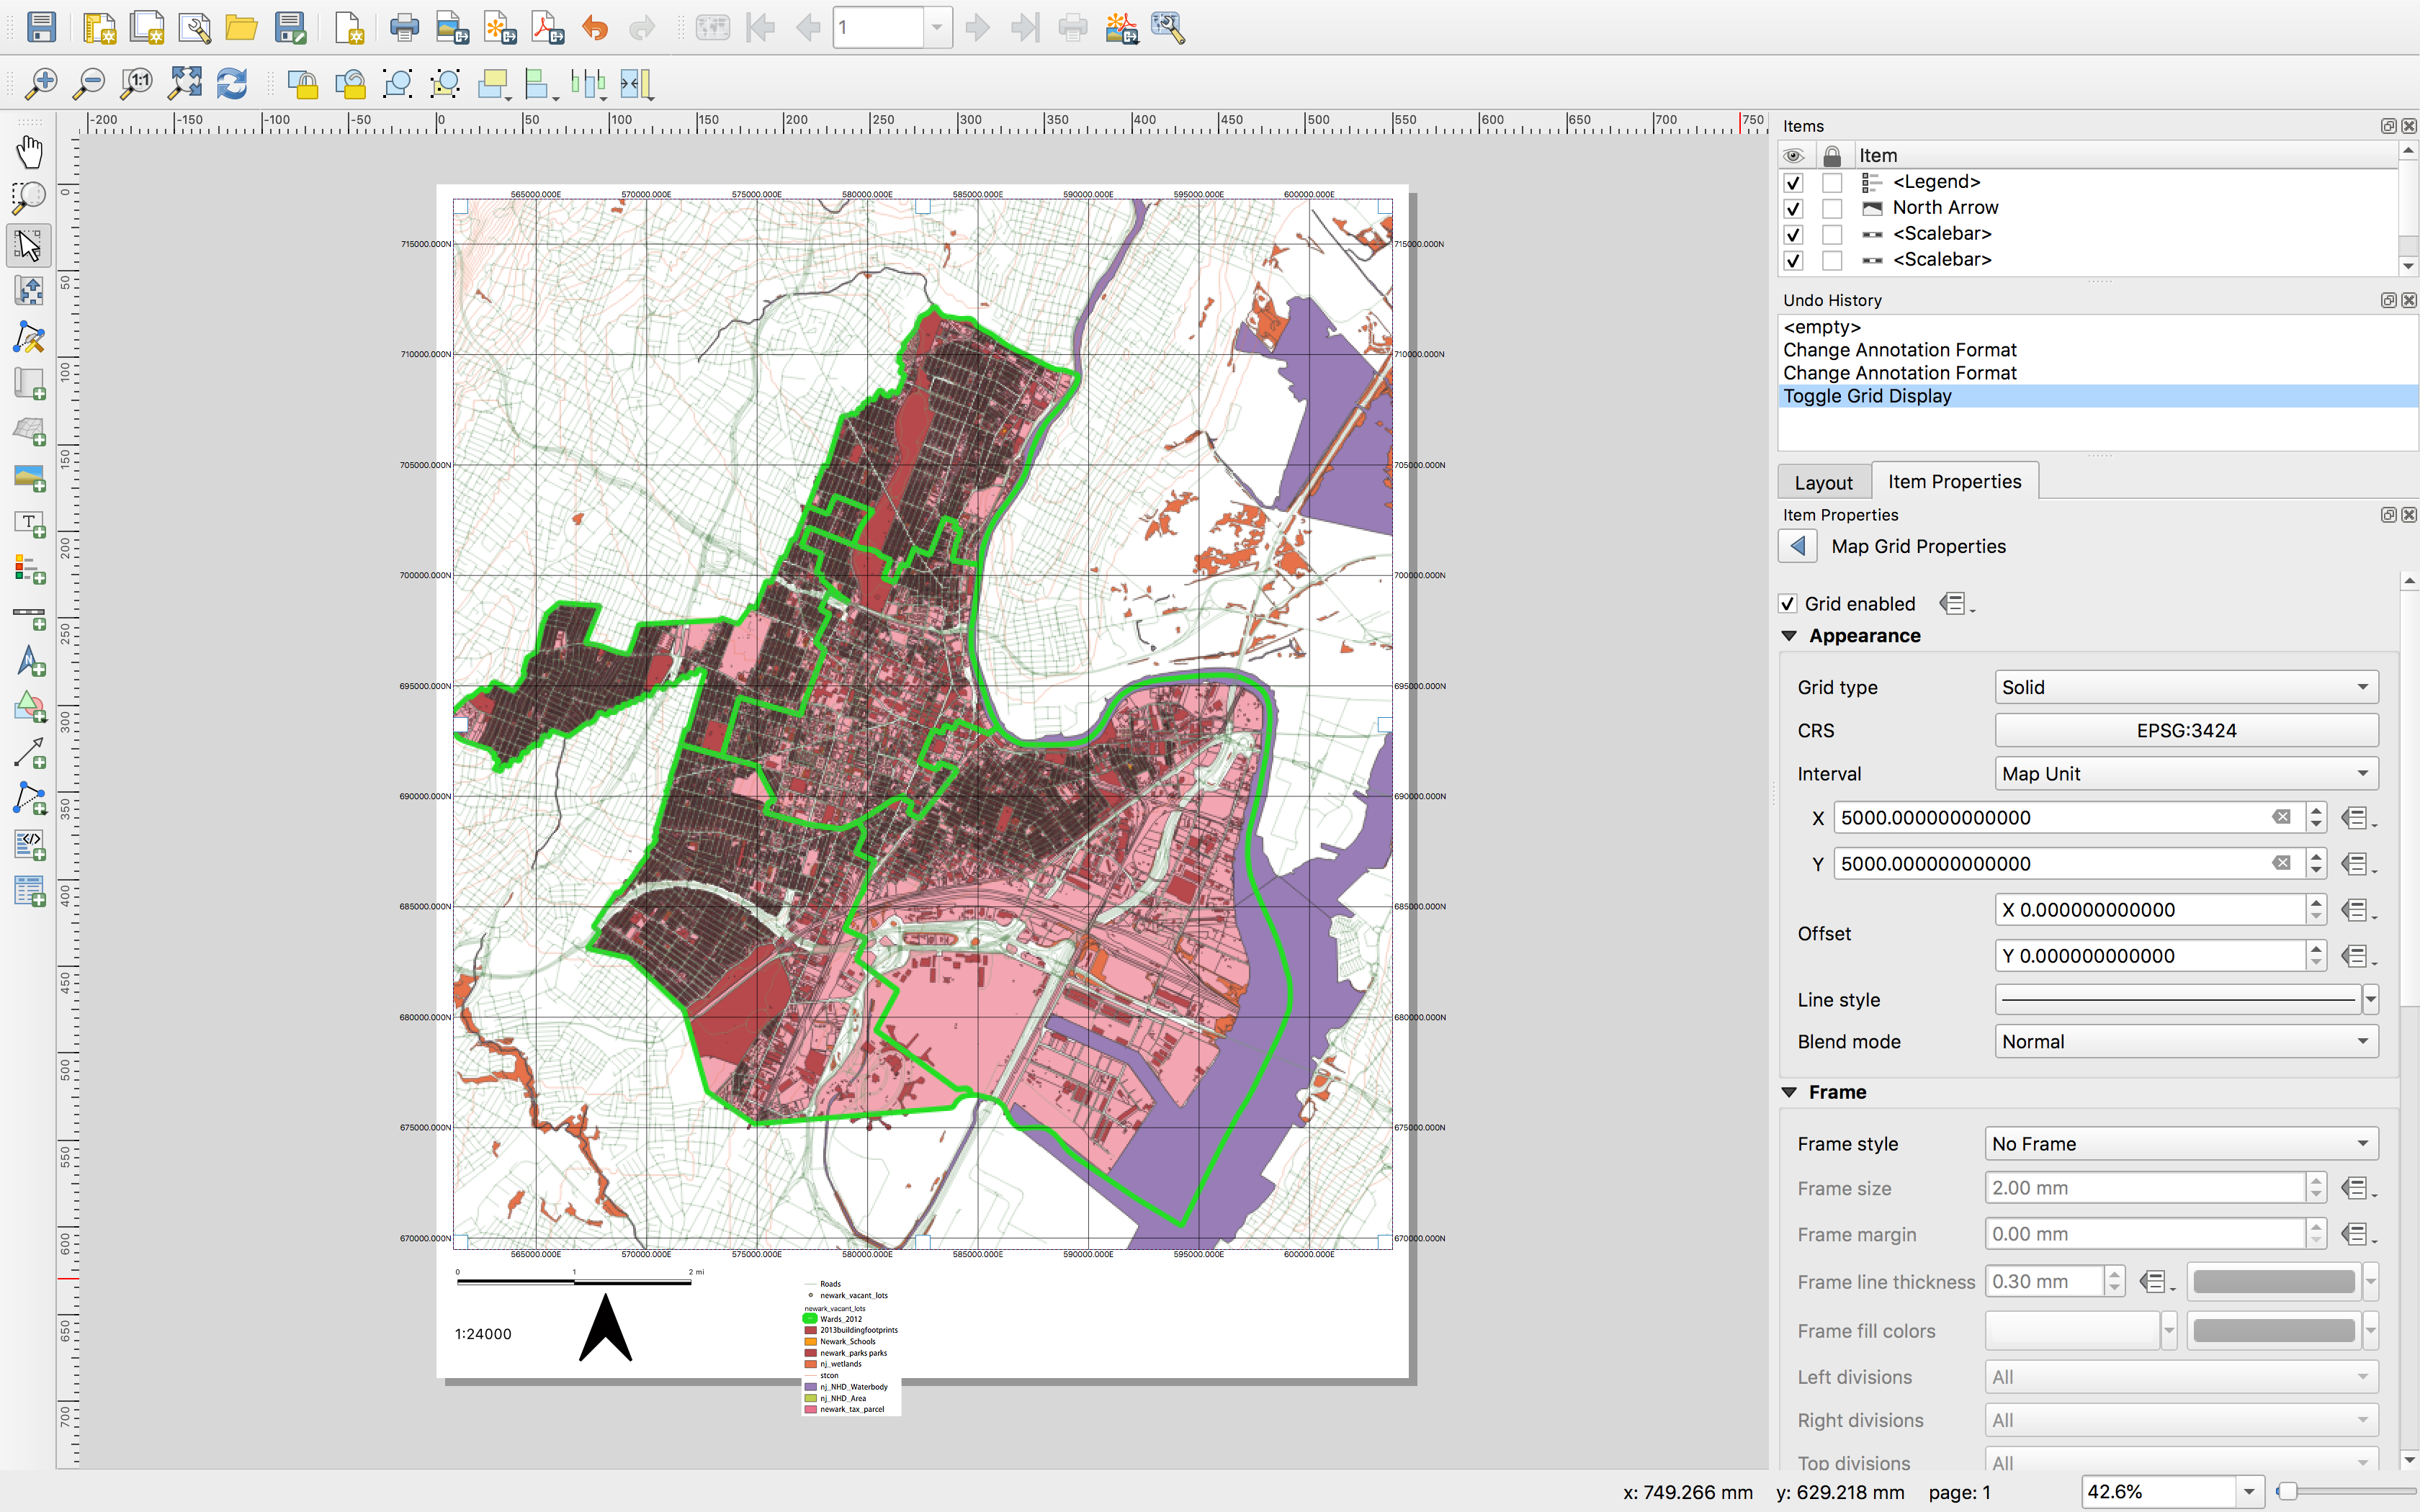This screenshot has width=2420, height=1512.
Task: Click the Zoom Full icon
Action: (185, 83)
